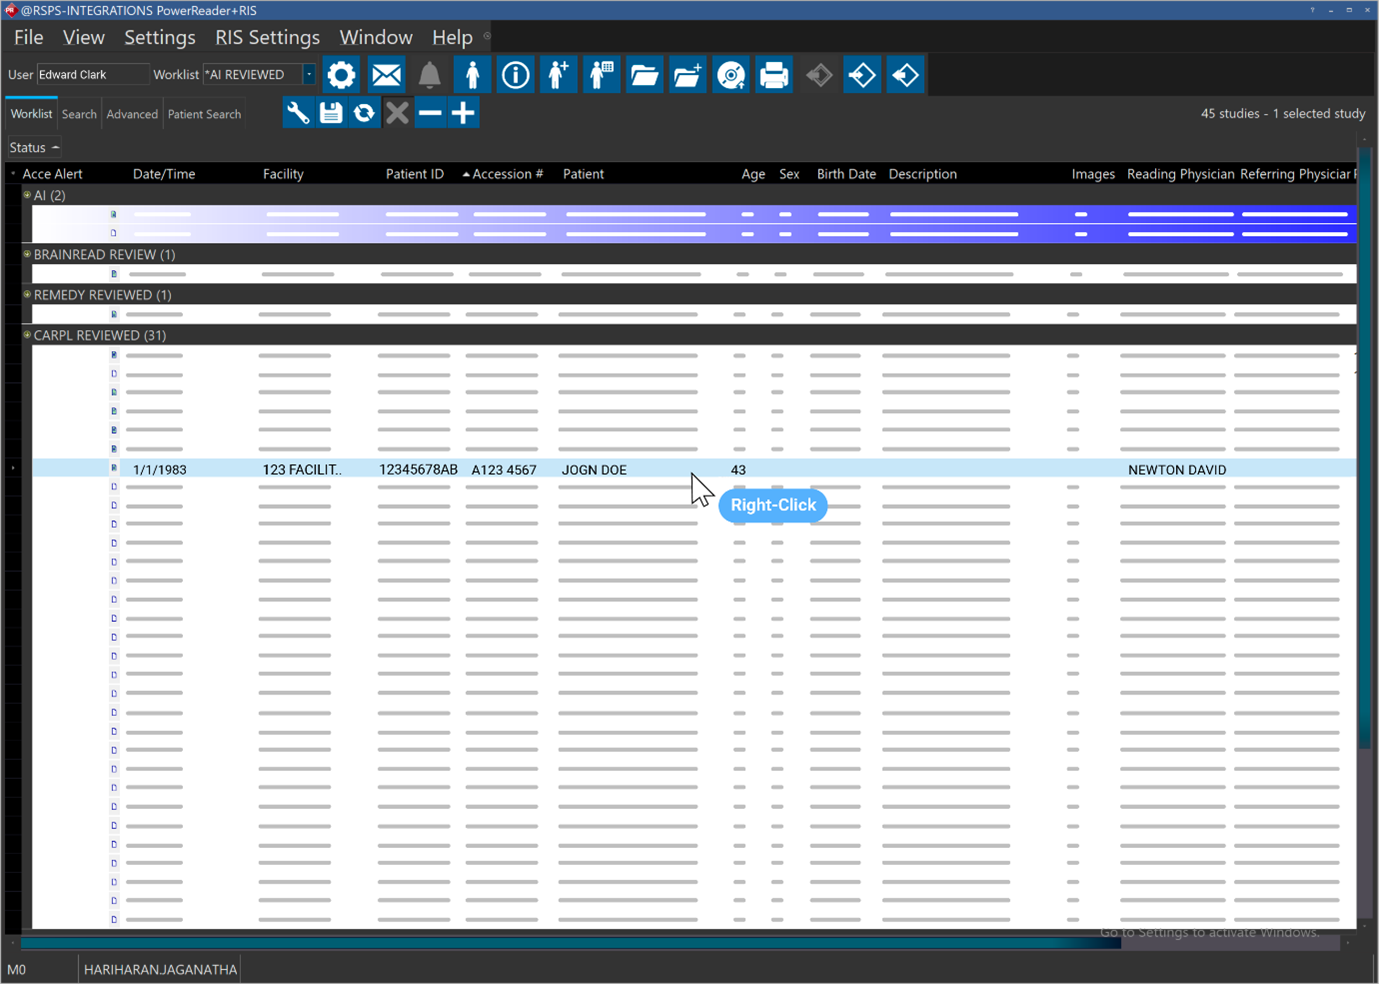Collapse the CARPL REVIEWED (31) group
This screenshot has height=984, width=1379.
[x=25, y=335]
